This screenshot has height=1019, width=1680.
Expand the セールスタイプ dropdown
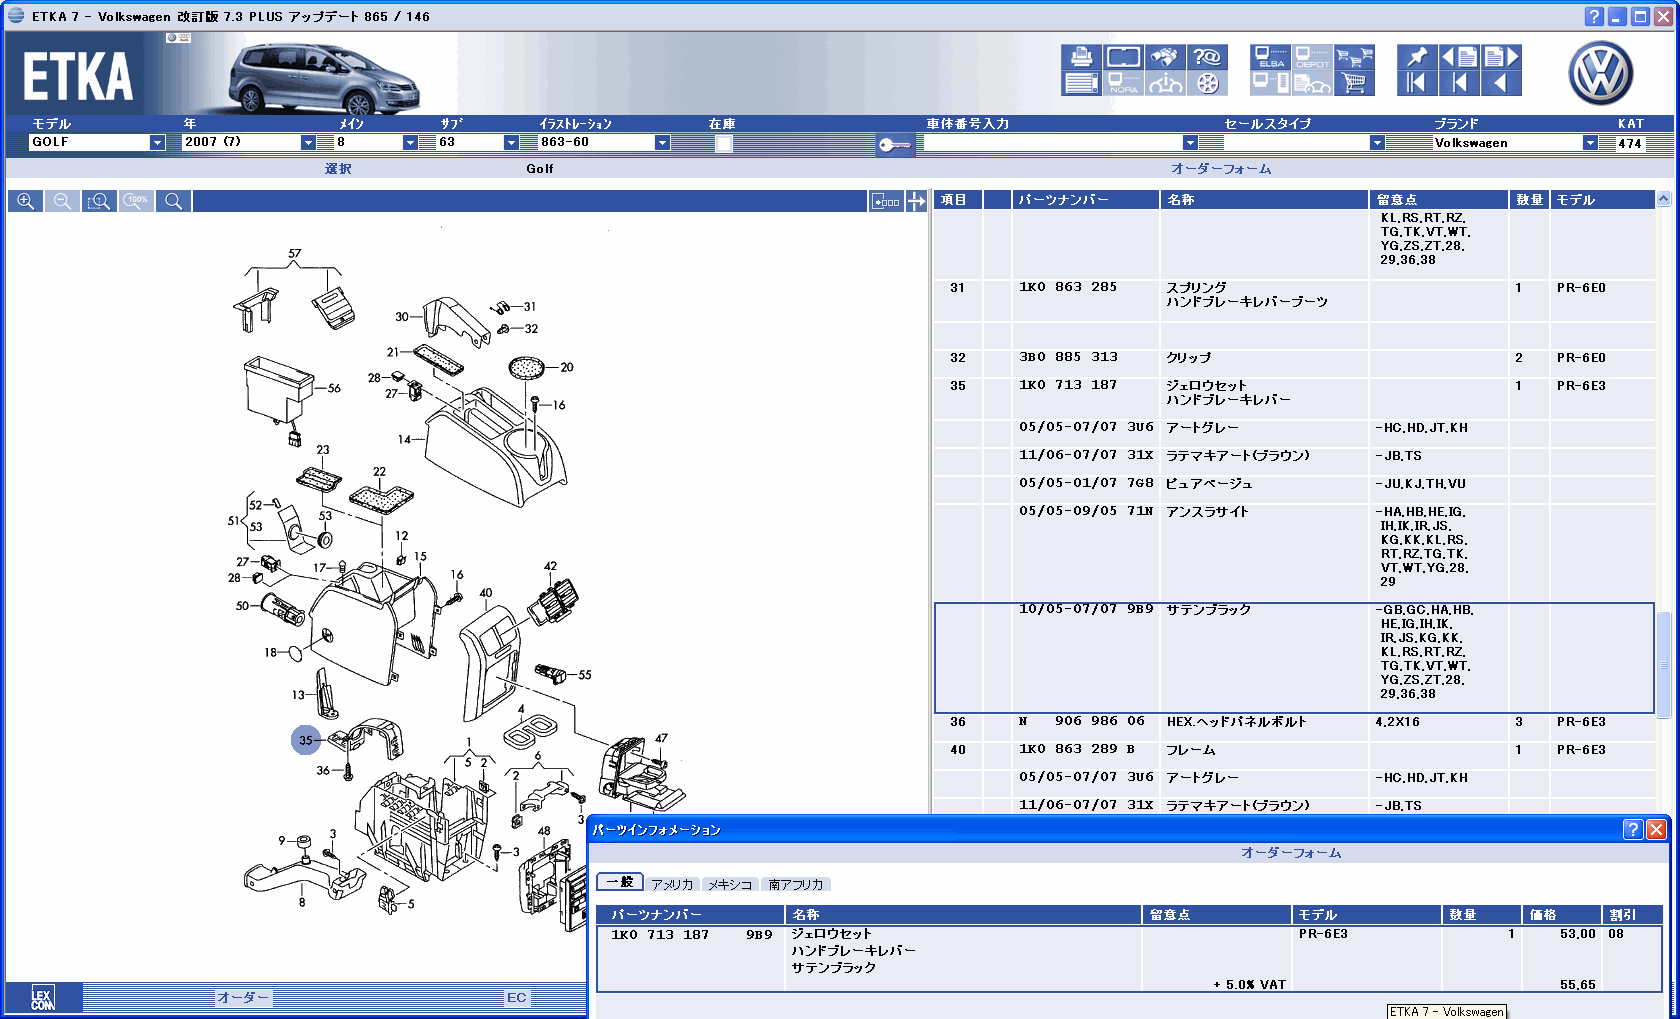click(1377, 143)
